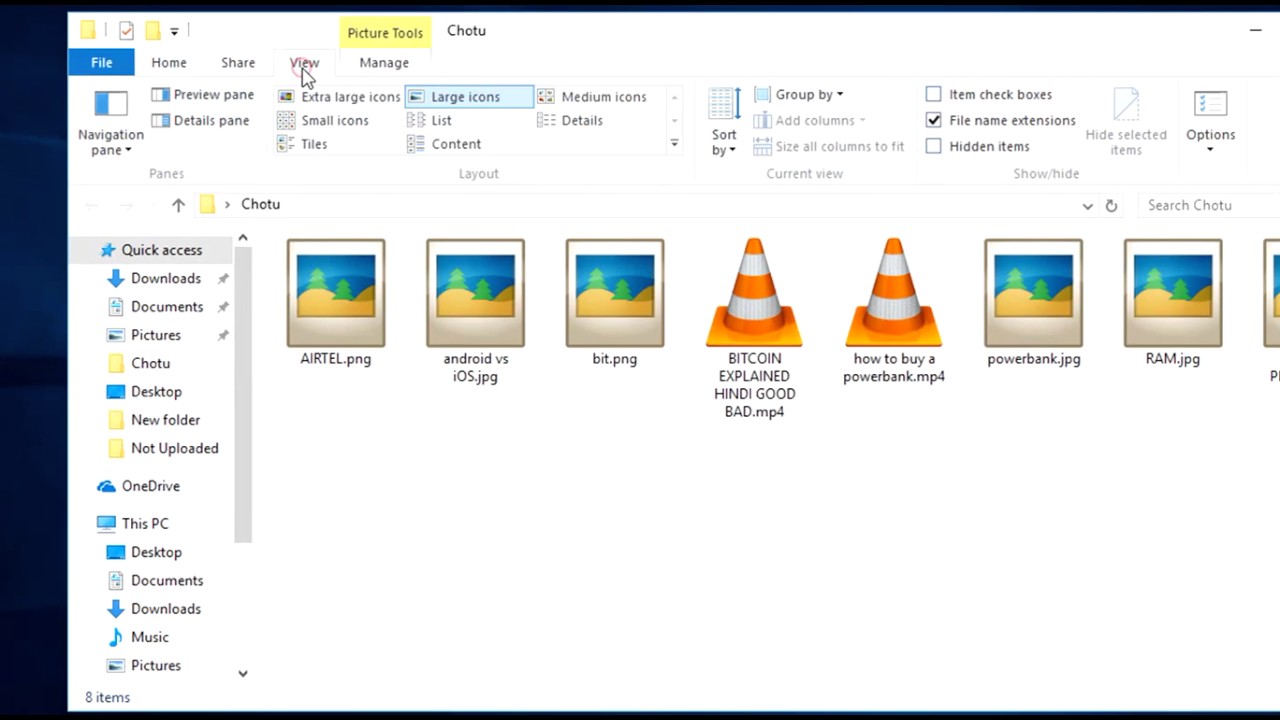
Task: Switch layout to List view
Action: pyautogui.click(x=441, y=120)
